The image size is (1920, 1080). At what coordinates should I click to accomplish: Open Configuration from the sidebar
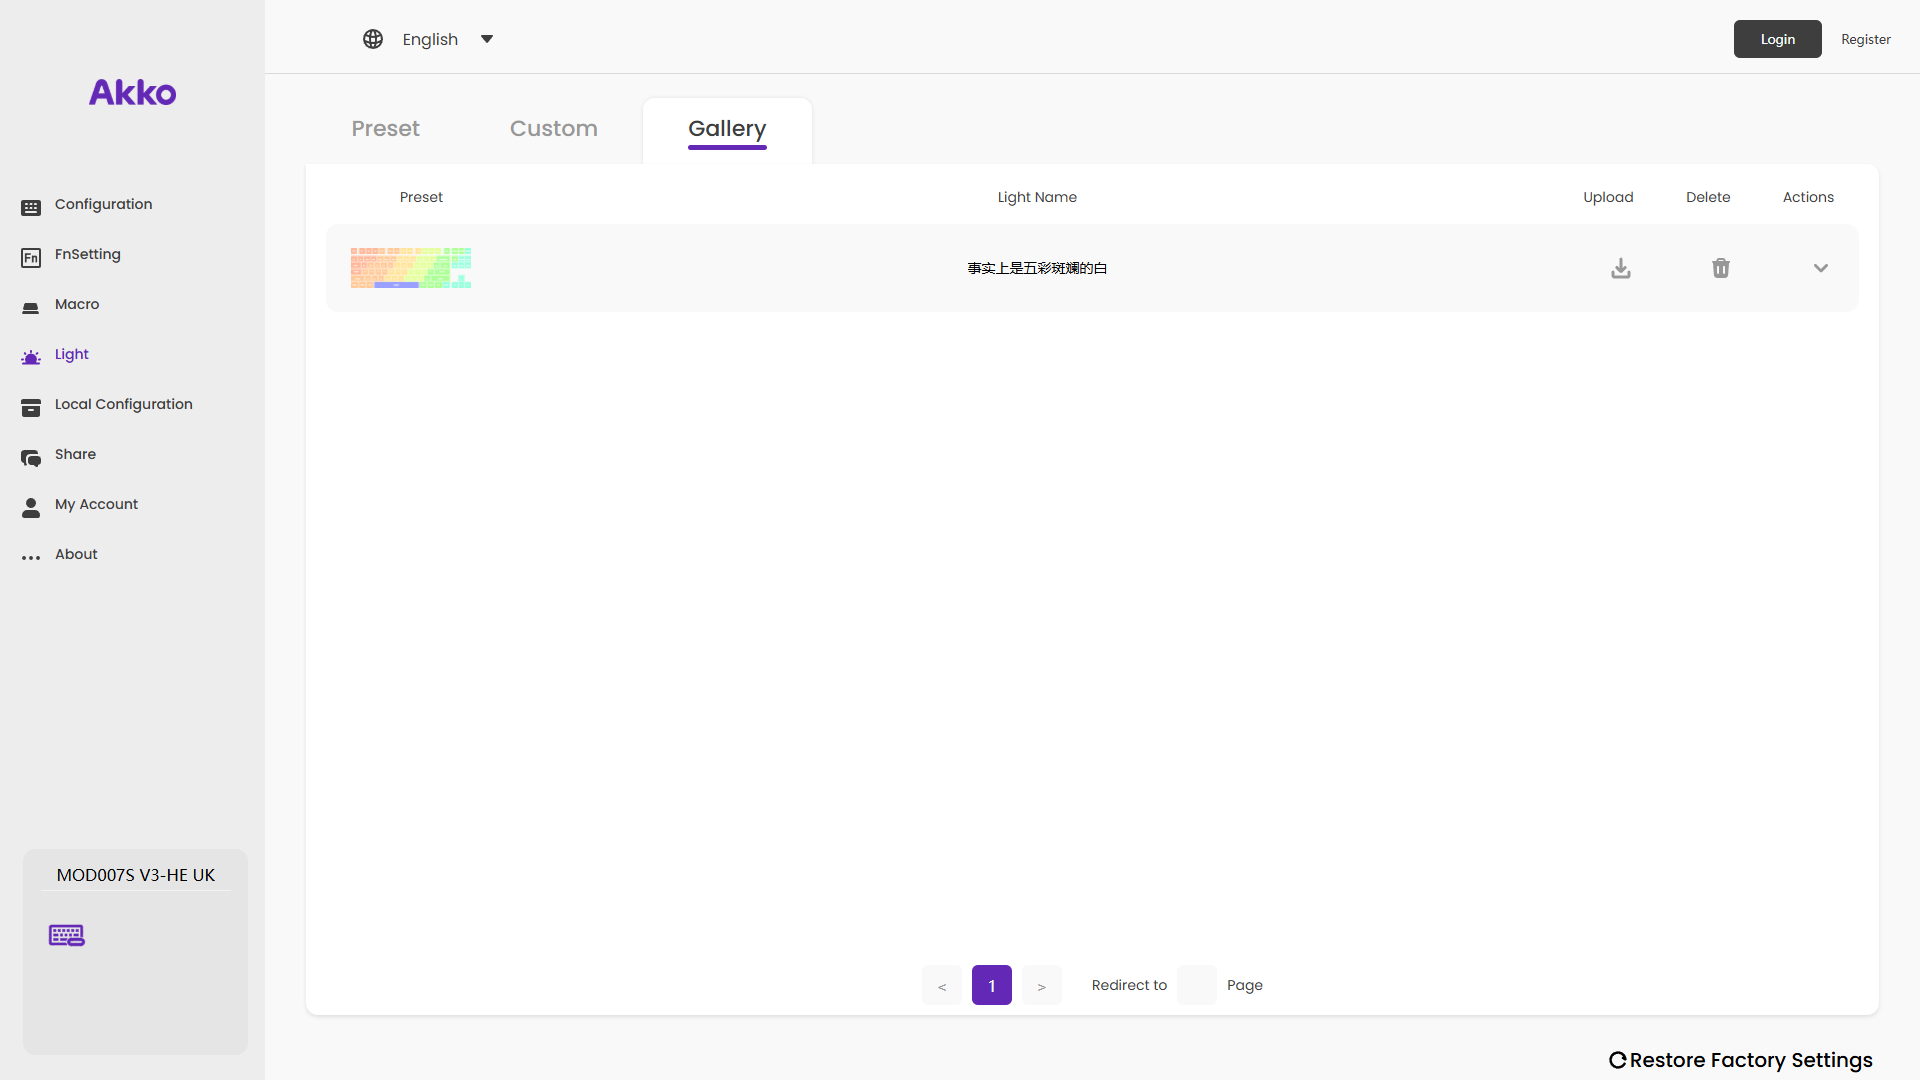coord(103,204)
